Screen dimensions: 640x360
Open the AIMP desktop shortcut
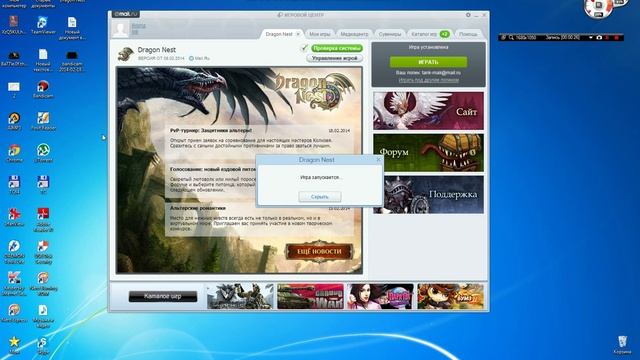(x=14, y=121)
